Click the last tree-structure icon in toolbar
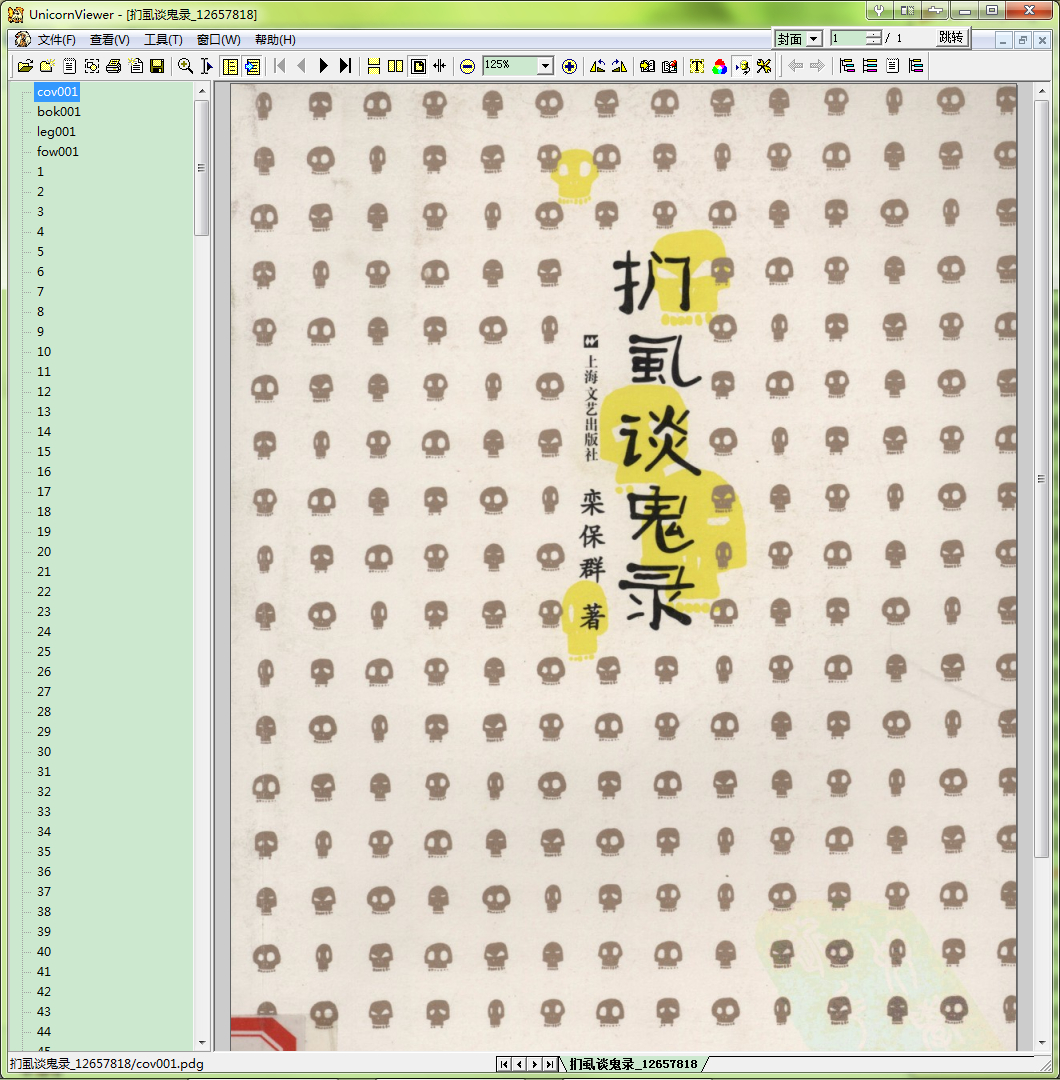This screenshot has height=1080, width=1060. point(916,66)
